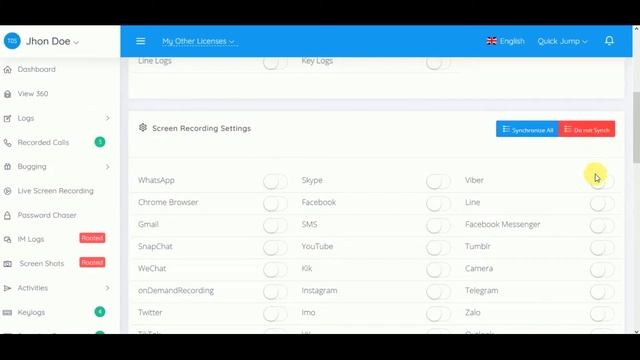Open Recorded Calls menu item
The width and height of the screenshot is (640, 360).
(x=43, y=142)
